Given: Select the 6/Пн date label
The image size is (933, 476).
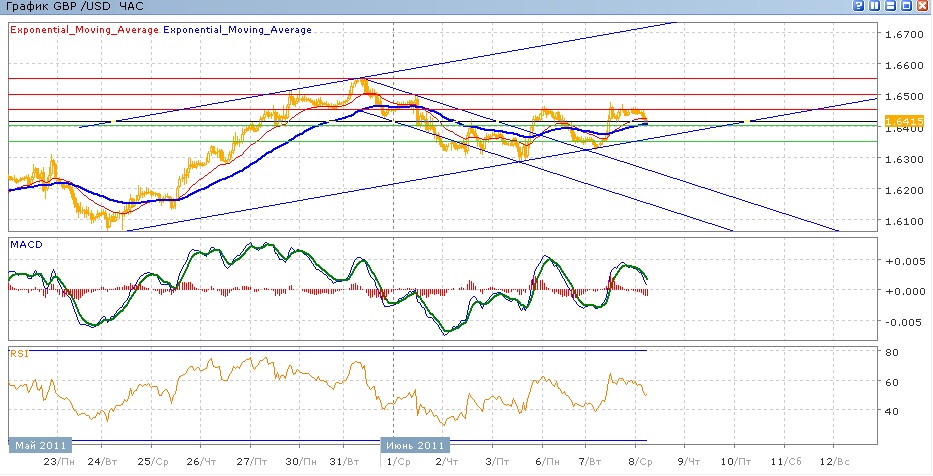Looking at the screenshot, I should point(547,462).
